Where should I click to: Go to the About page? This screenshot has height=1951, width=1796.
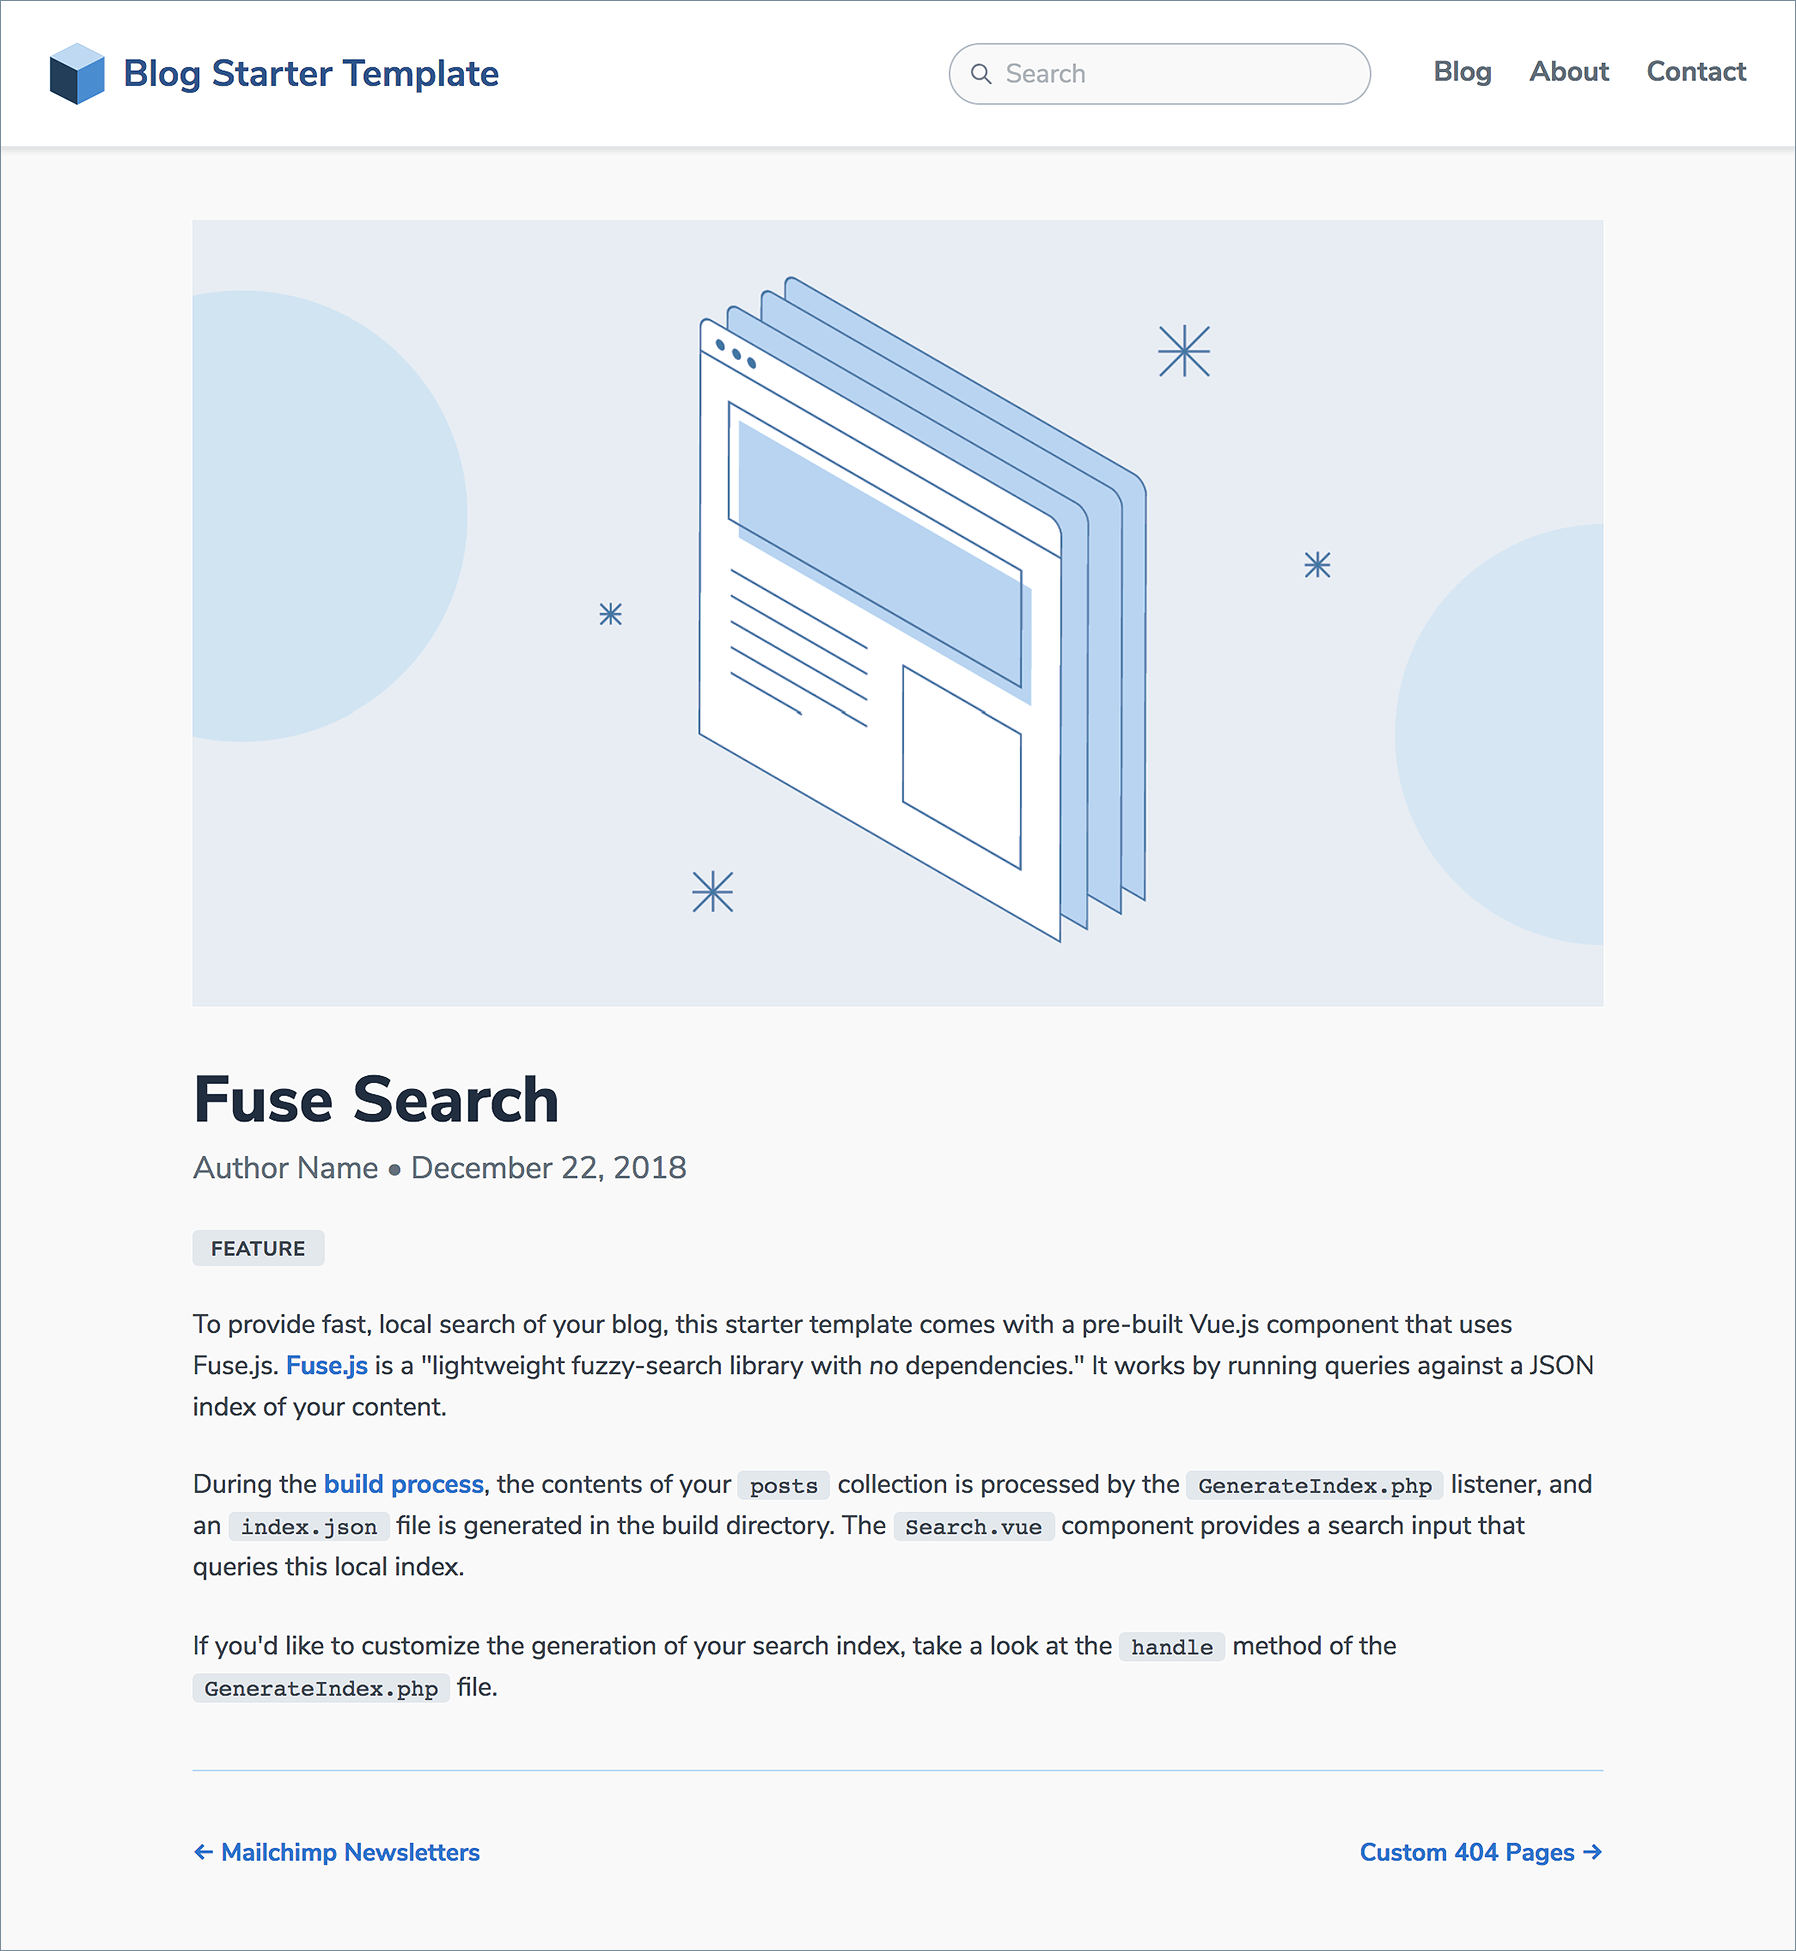pyautogui.click(x=1568, y=72)
